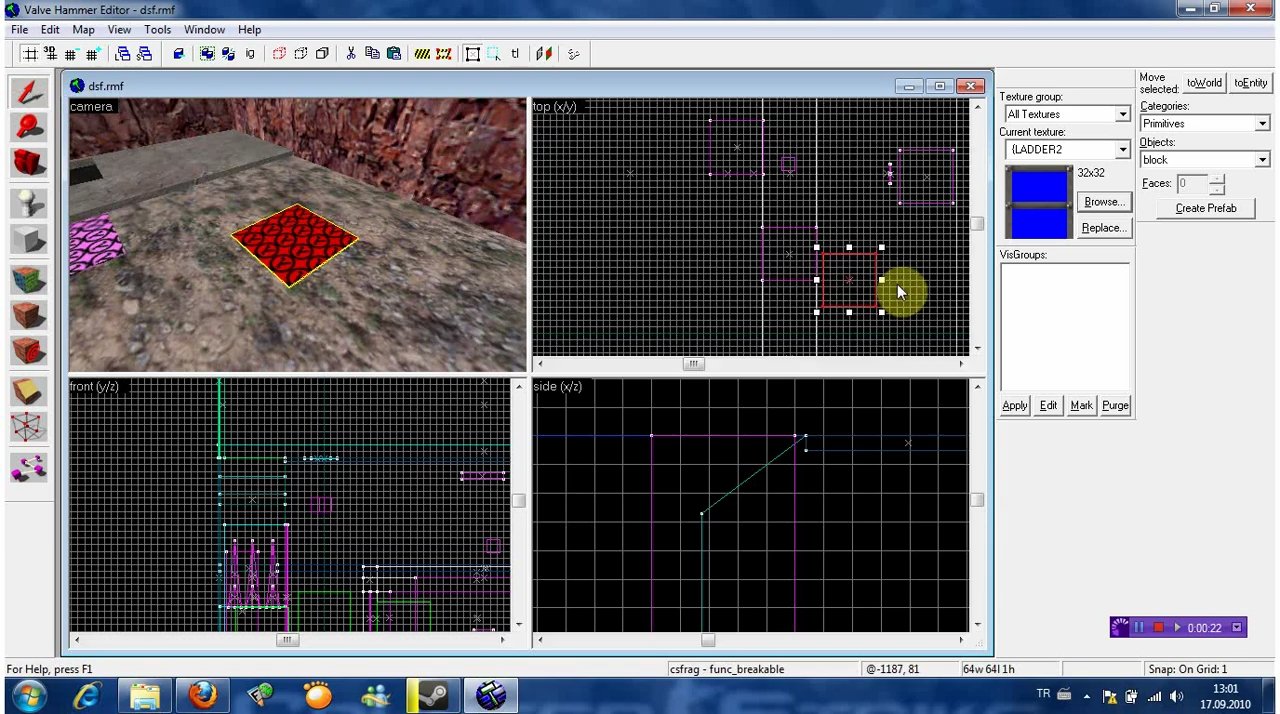Click the Copy icon
This screenshot has width=1280, height=714.
tap(372, 54)
